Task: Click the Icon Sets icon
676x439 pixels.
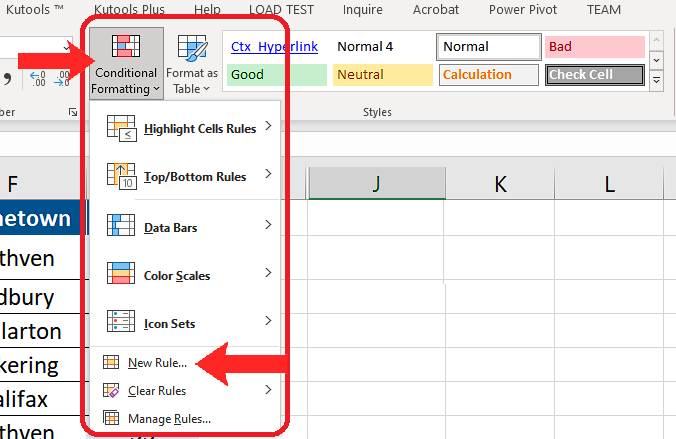Action: tap(121, 321)
